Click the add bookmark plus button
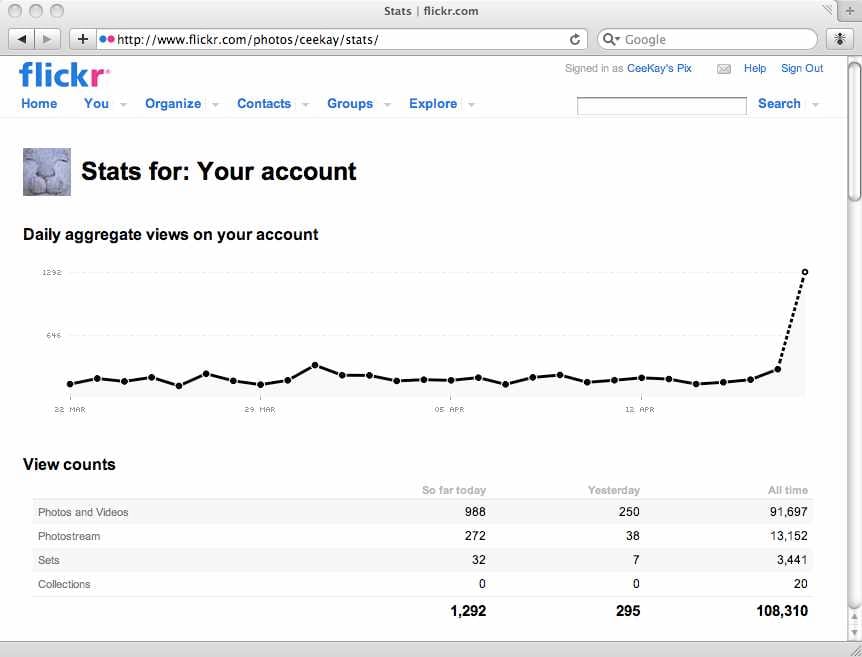Image resolution: width=862 pixels, height=657 pixels. pyautogui.click(x=83, y=39)
